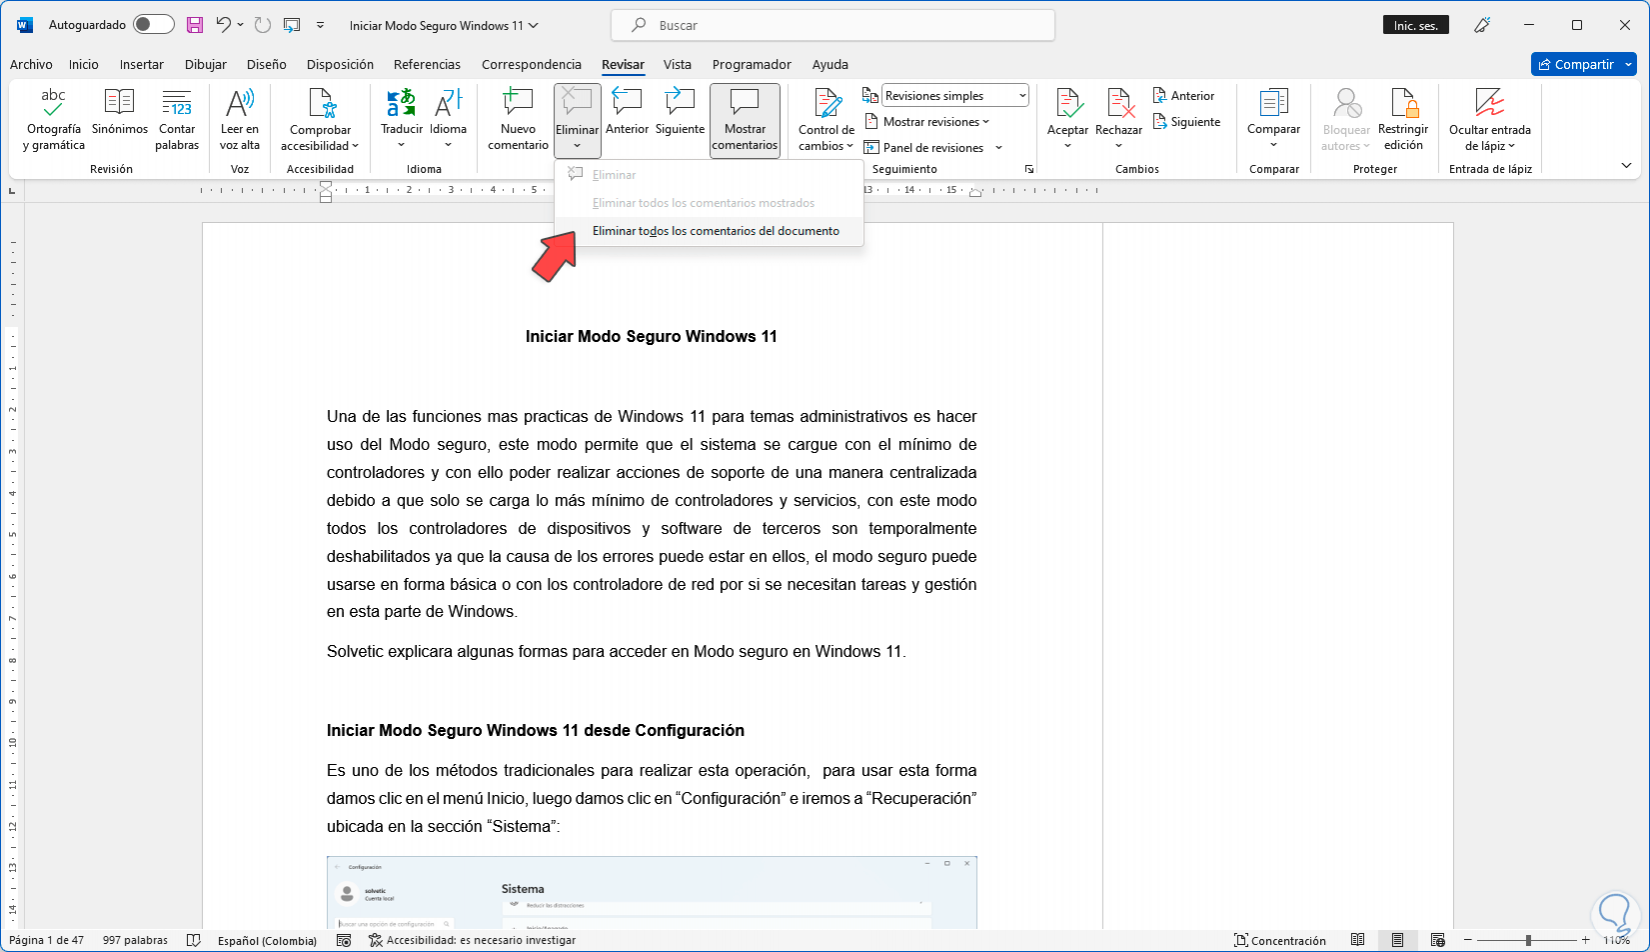Enable Concentración focus mode

(1280, 940)
